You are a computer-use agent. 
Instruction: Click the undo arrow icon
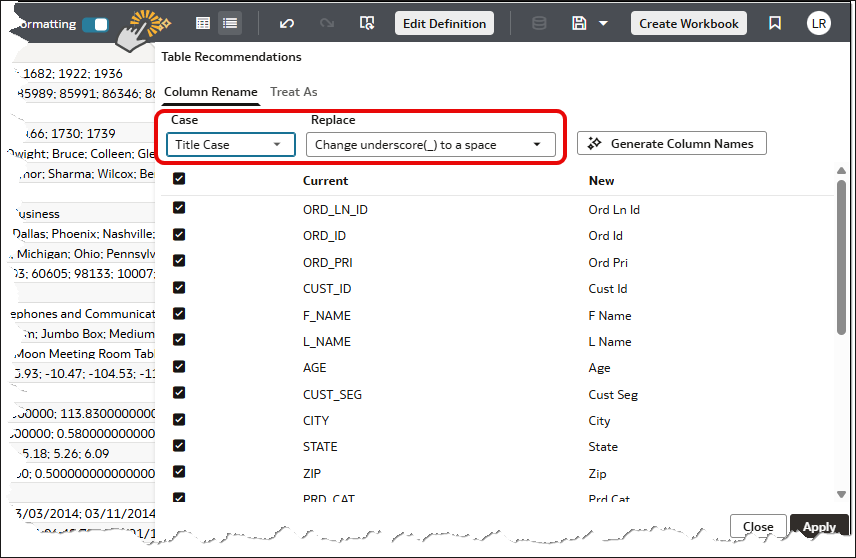[x=287, y=23]
